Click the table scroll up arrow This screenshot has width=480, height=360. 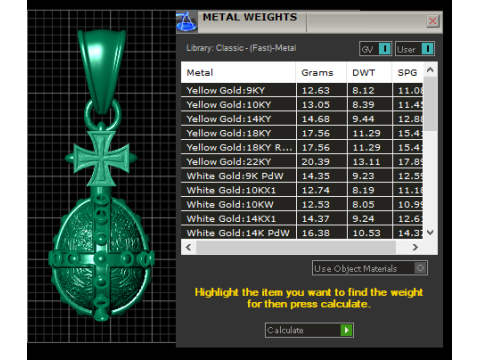point(430,70)
